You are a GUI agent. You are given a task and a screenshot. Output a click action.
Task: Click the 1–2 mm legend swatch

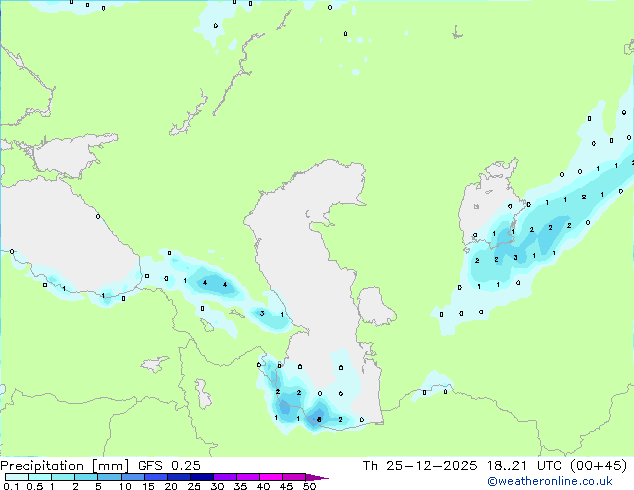[63, 477]
